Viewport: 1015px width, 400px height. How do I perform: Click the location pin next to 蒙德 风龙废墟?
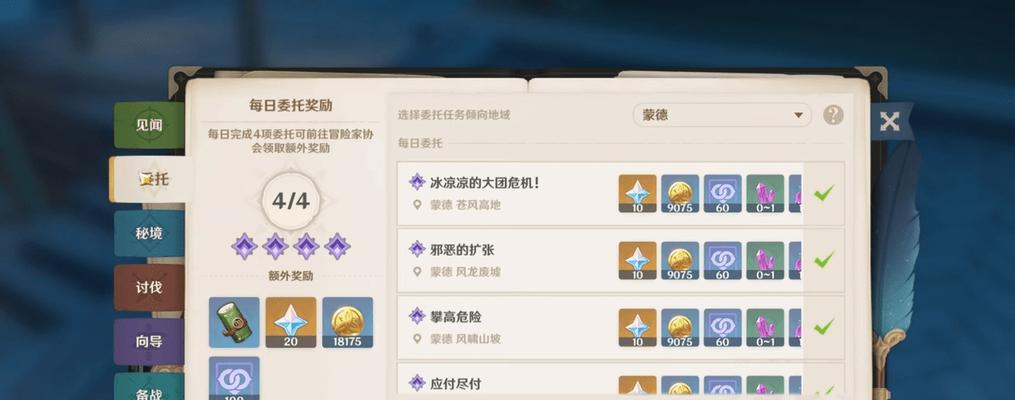[418, 272]
